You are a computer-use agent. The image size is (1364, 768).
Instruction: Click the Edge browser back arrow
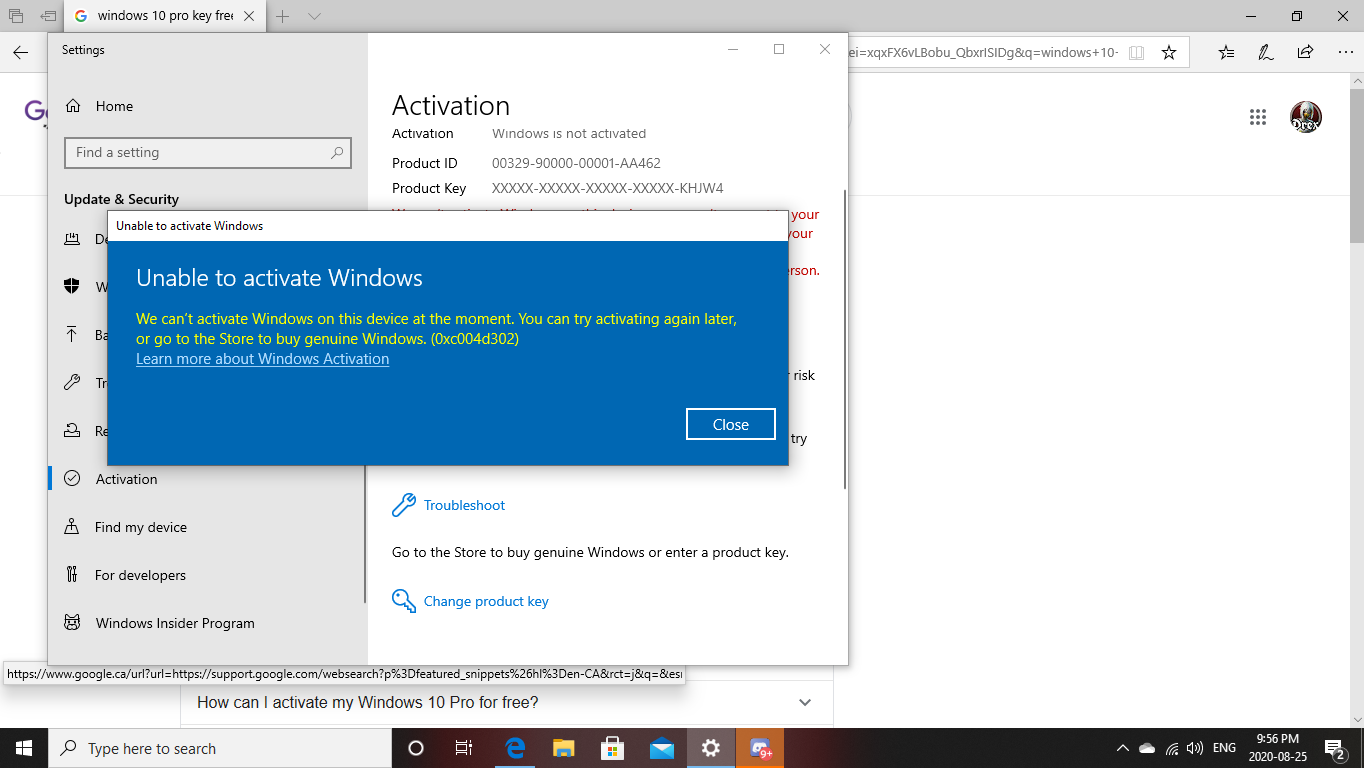point(20,52)
